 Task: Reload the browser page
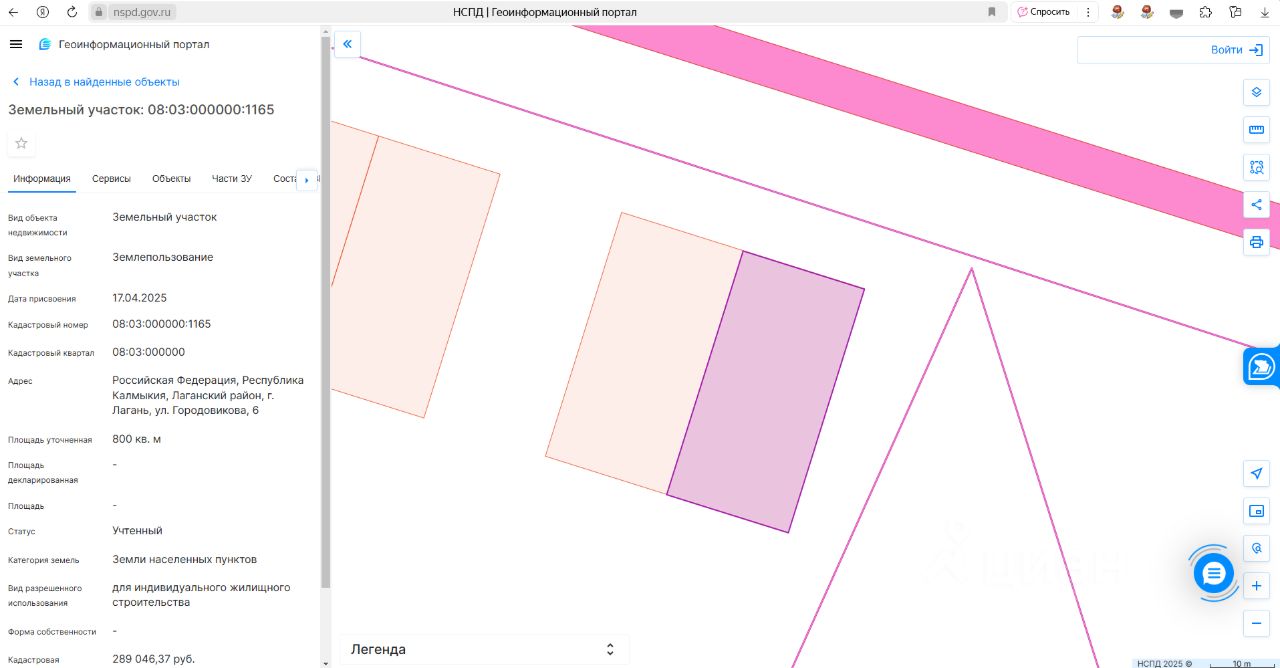[x=72, y=12]
